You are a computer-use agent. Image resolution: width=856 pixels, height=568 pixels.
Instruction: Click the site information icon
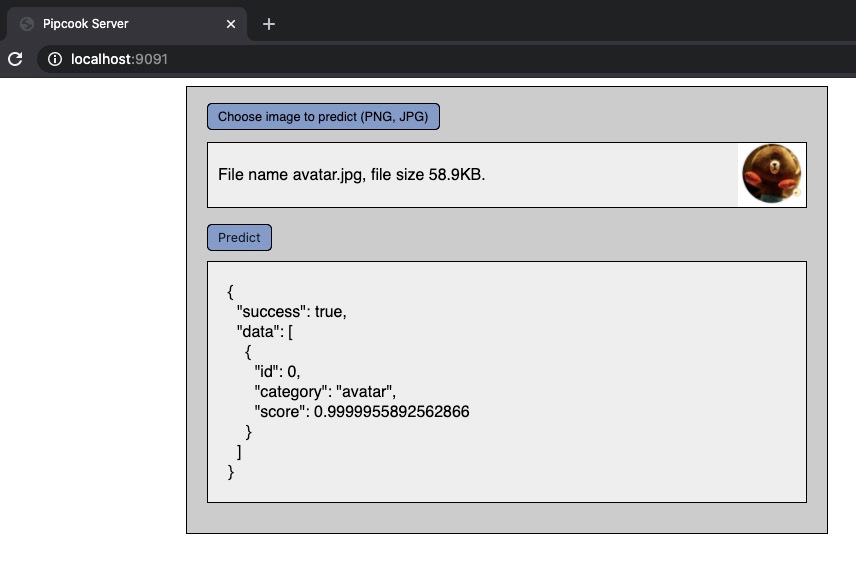point(55,59)
